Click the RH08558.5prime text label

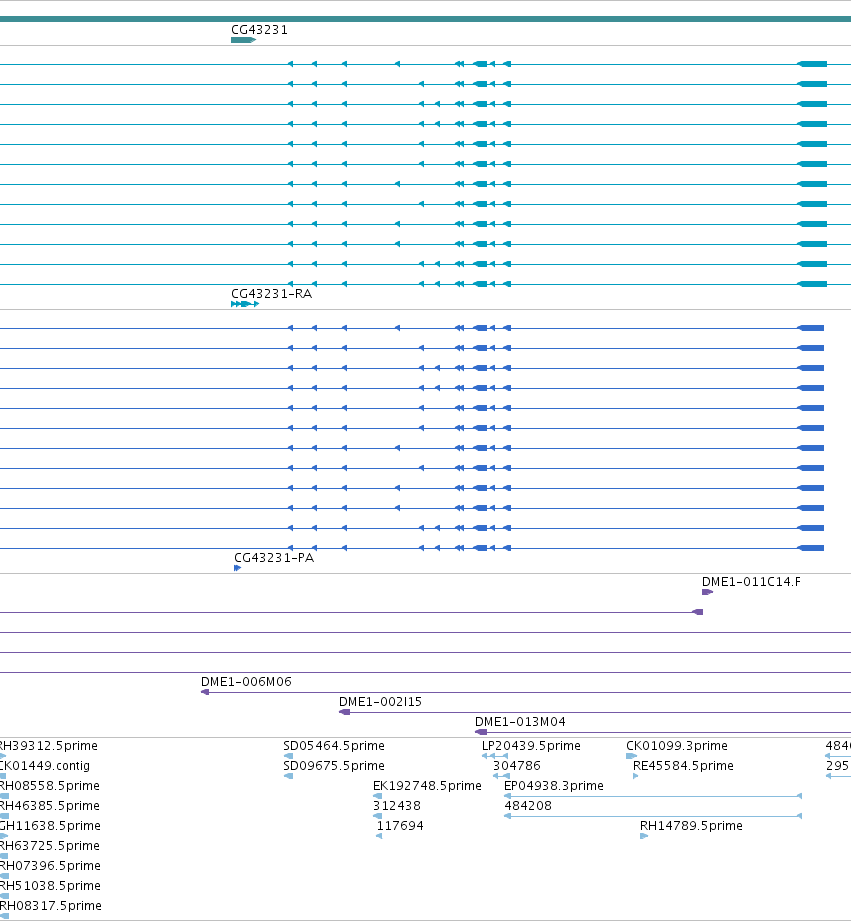[49, 785]
